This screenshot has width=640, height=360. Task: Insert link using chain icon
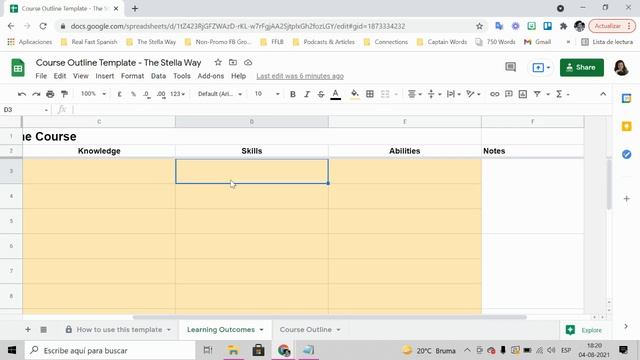pos(494,94)
